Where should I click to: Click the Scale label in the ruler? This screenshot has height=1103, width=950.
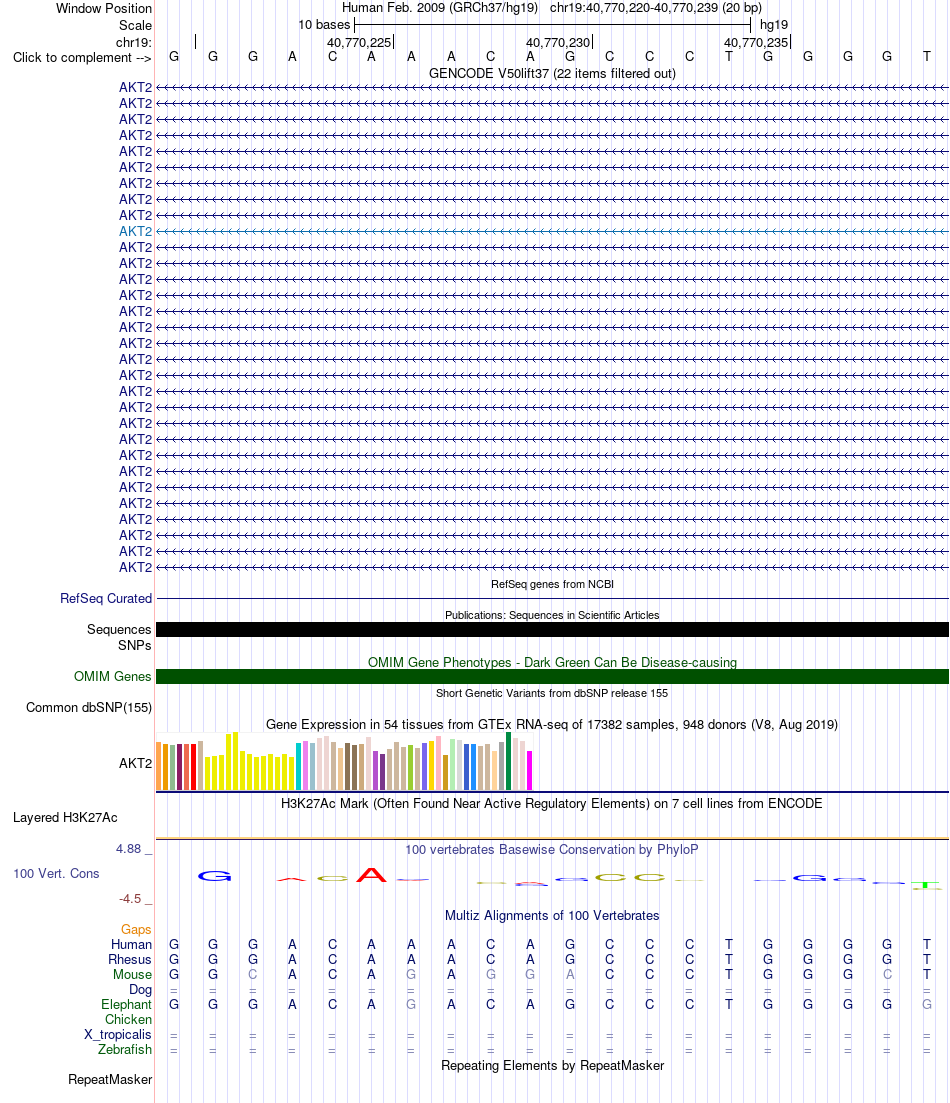[135, 25]
